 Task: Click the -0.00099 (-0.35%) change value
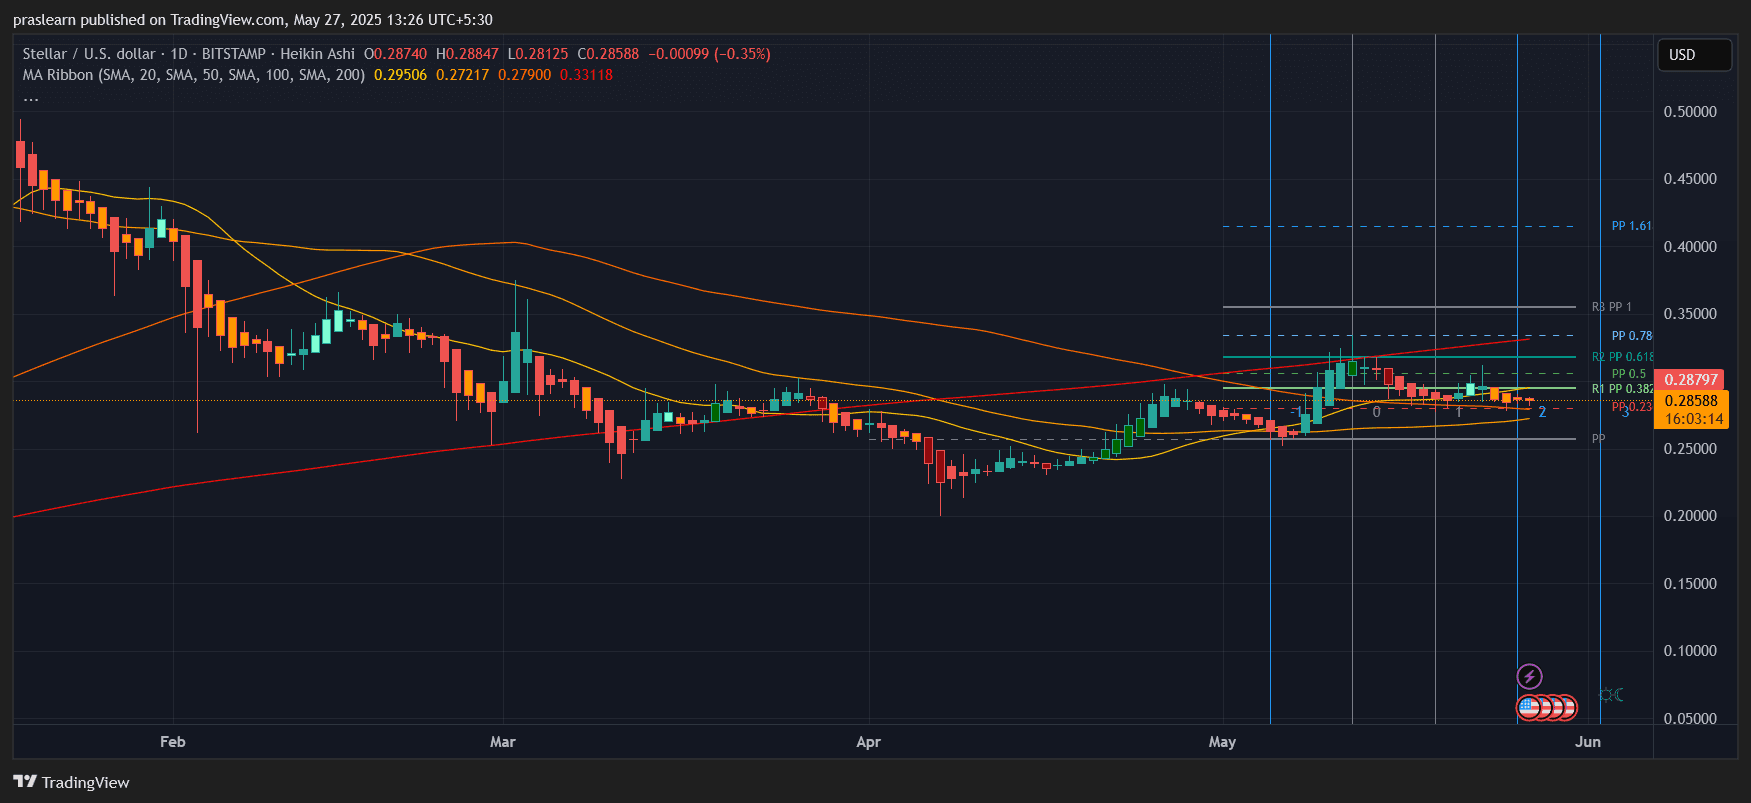click(x=709, y=54)
